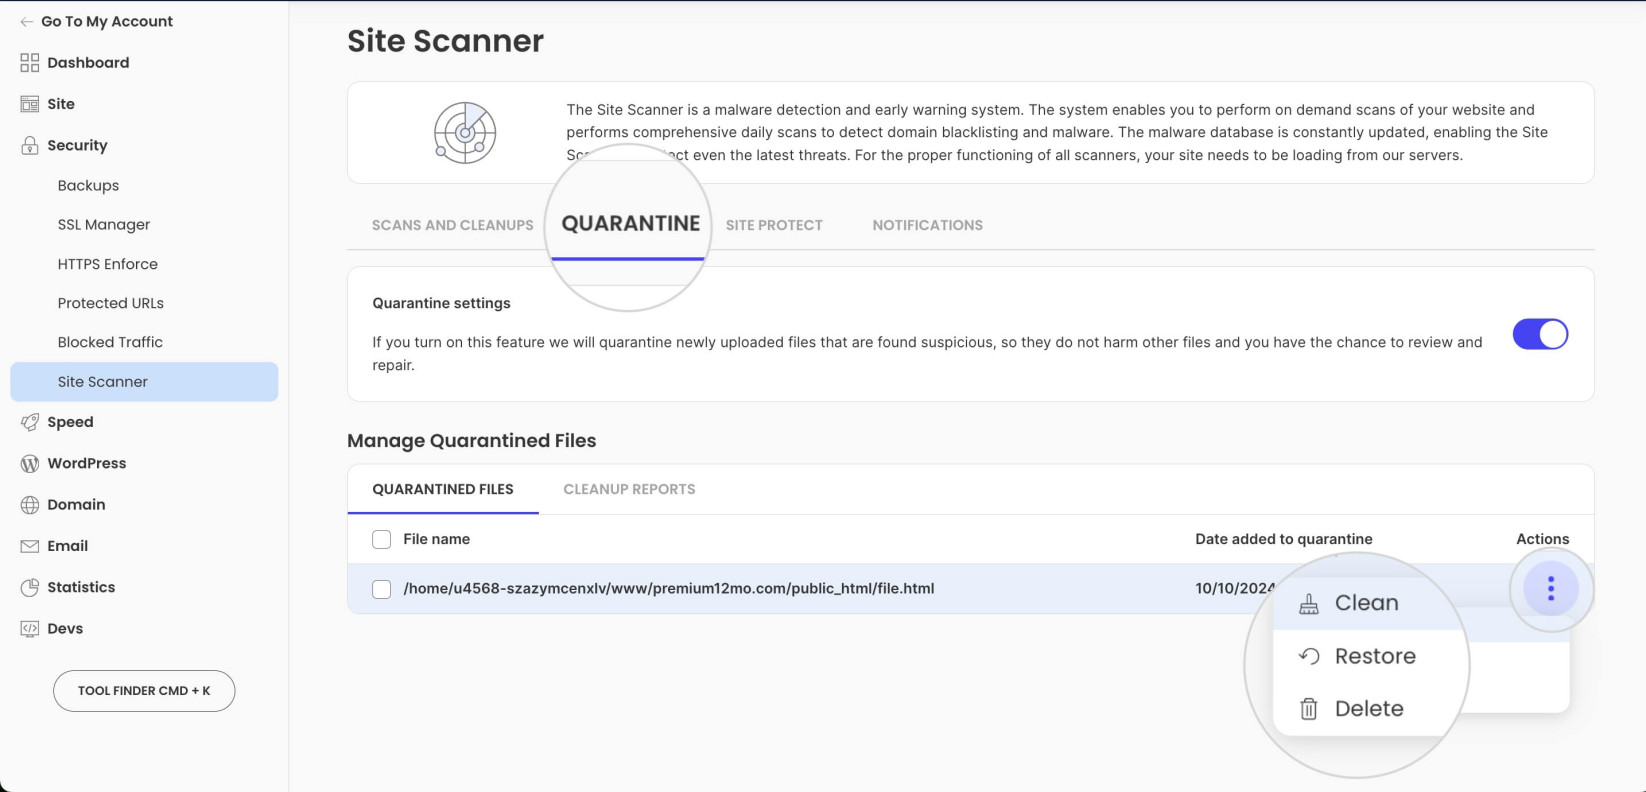
Task: Select Site Scanner in the sidebar
Action: (x=144, y=382)
